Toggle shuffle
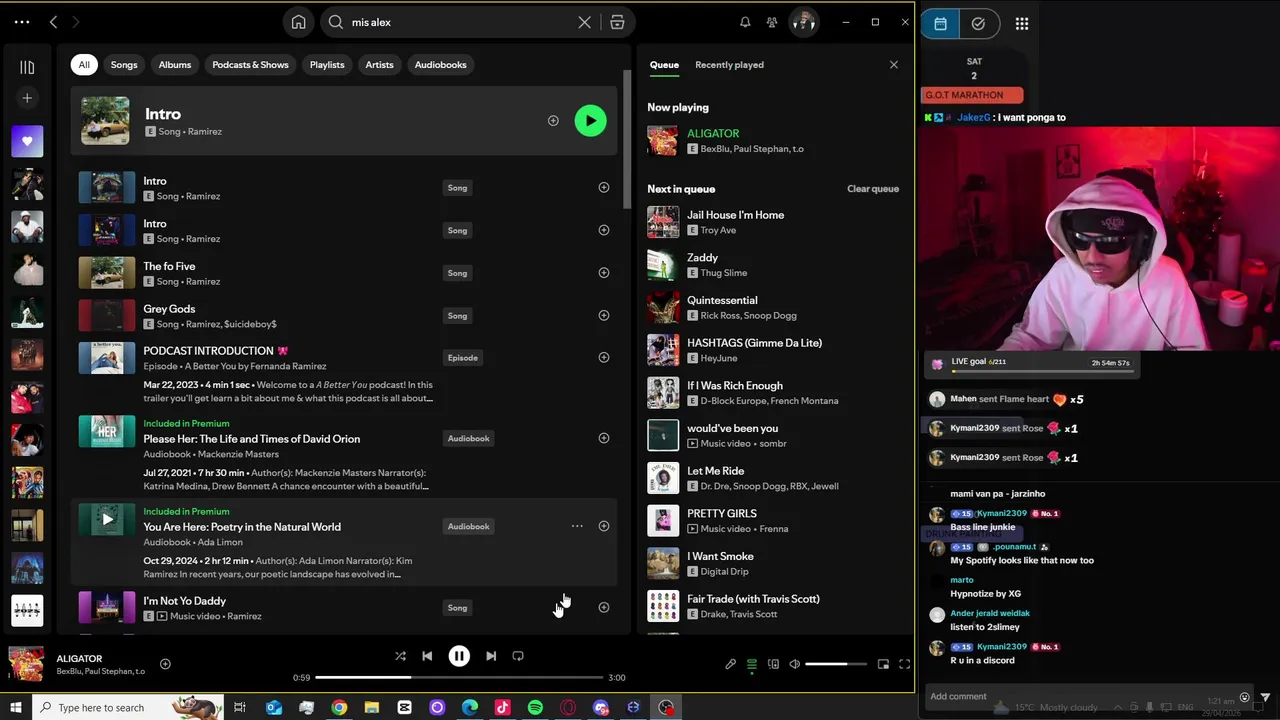Screen dimensions: 1280x720 [400, 656]
